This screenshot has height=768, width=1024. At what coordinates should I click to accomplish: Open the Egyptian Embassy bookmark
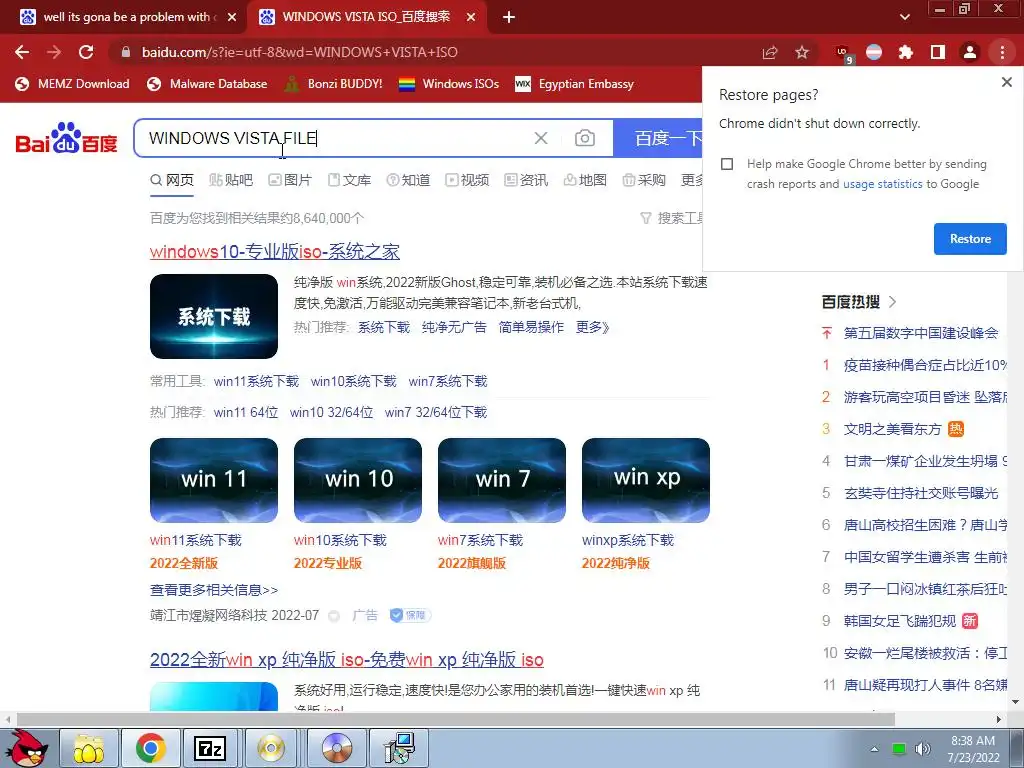point(575,84)
